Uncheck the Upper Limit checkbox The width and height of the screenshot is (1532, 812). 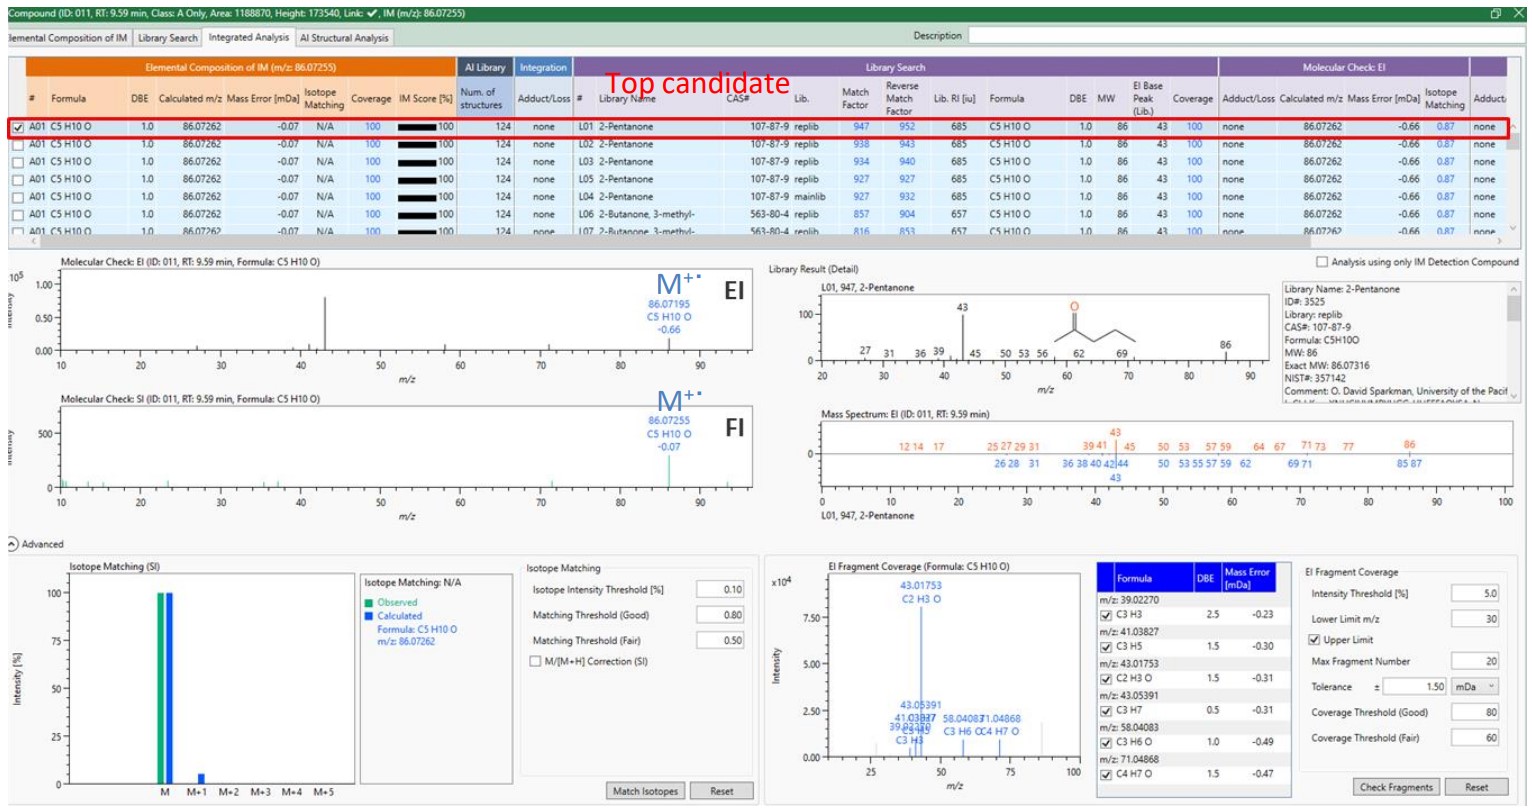1314,640
